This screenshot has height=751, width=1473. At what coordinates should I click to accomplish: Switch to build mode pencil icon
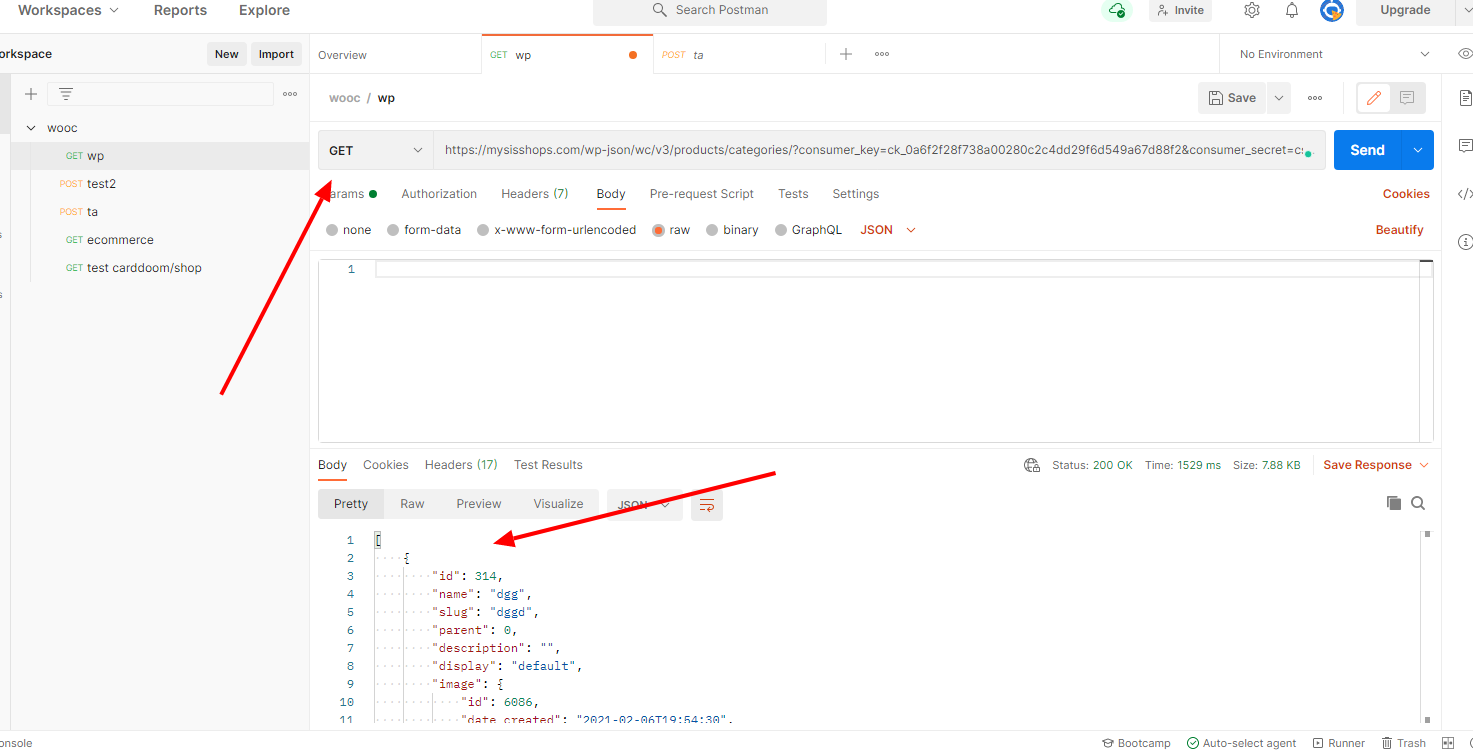(1374, 98)
